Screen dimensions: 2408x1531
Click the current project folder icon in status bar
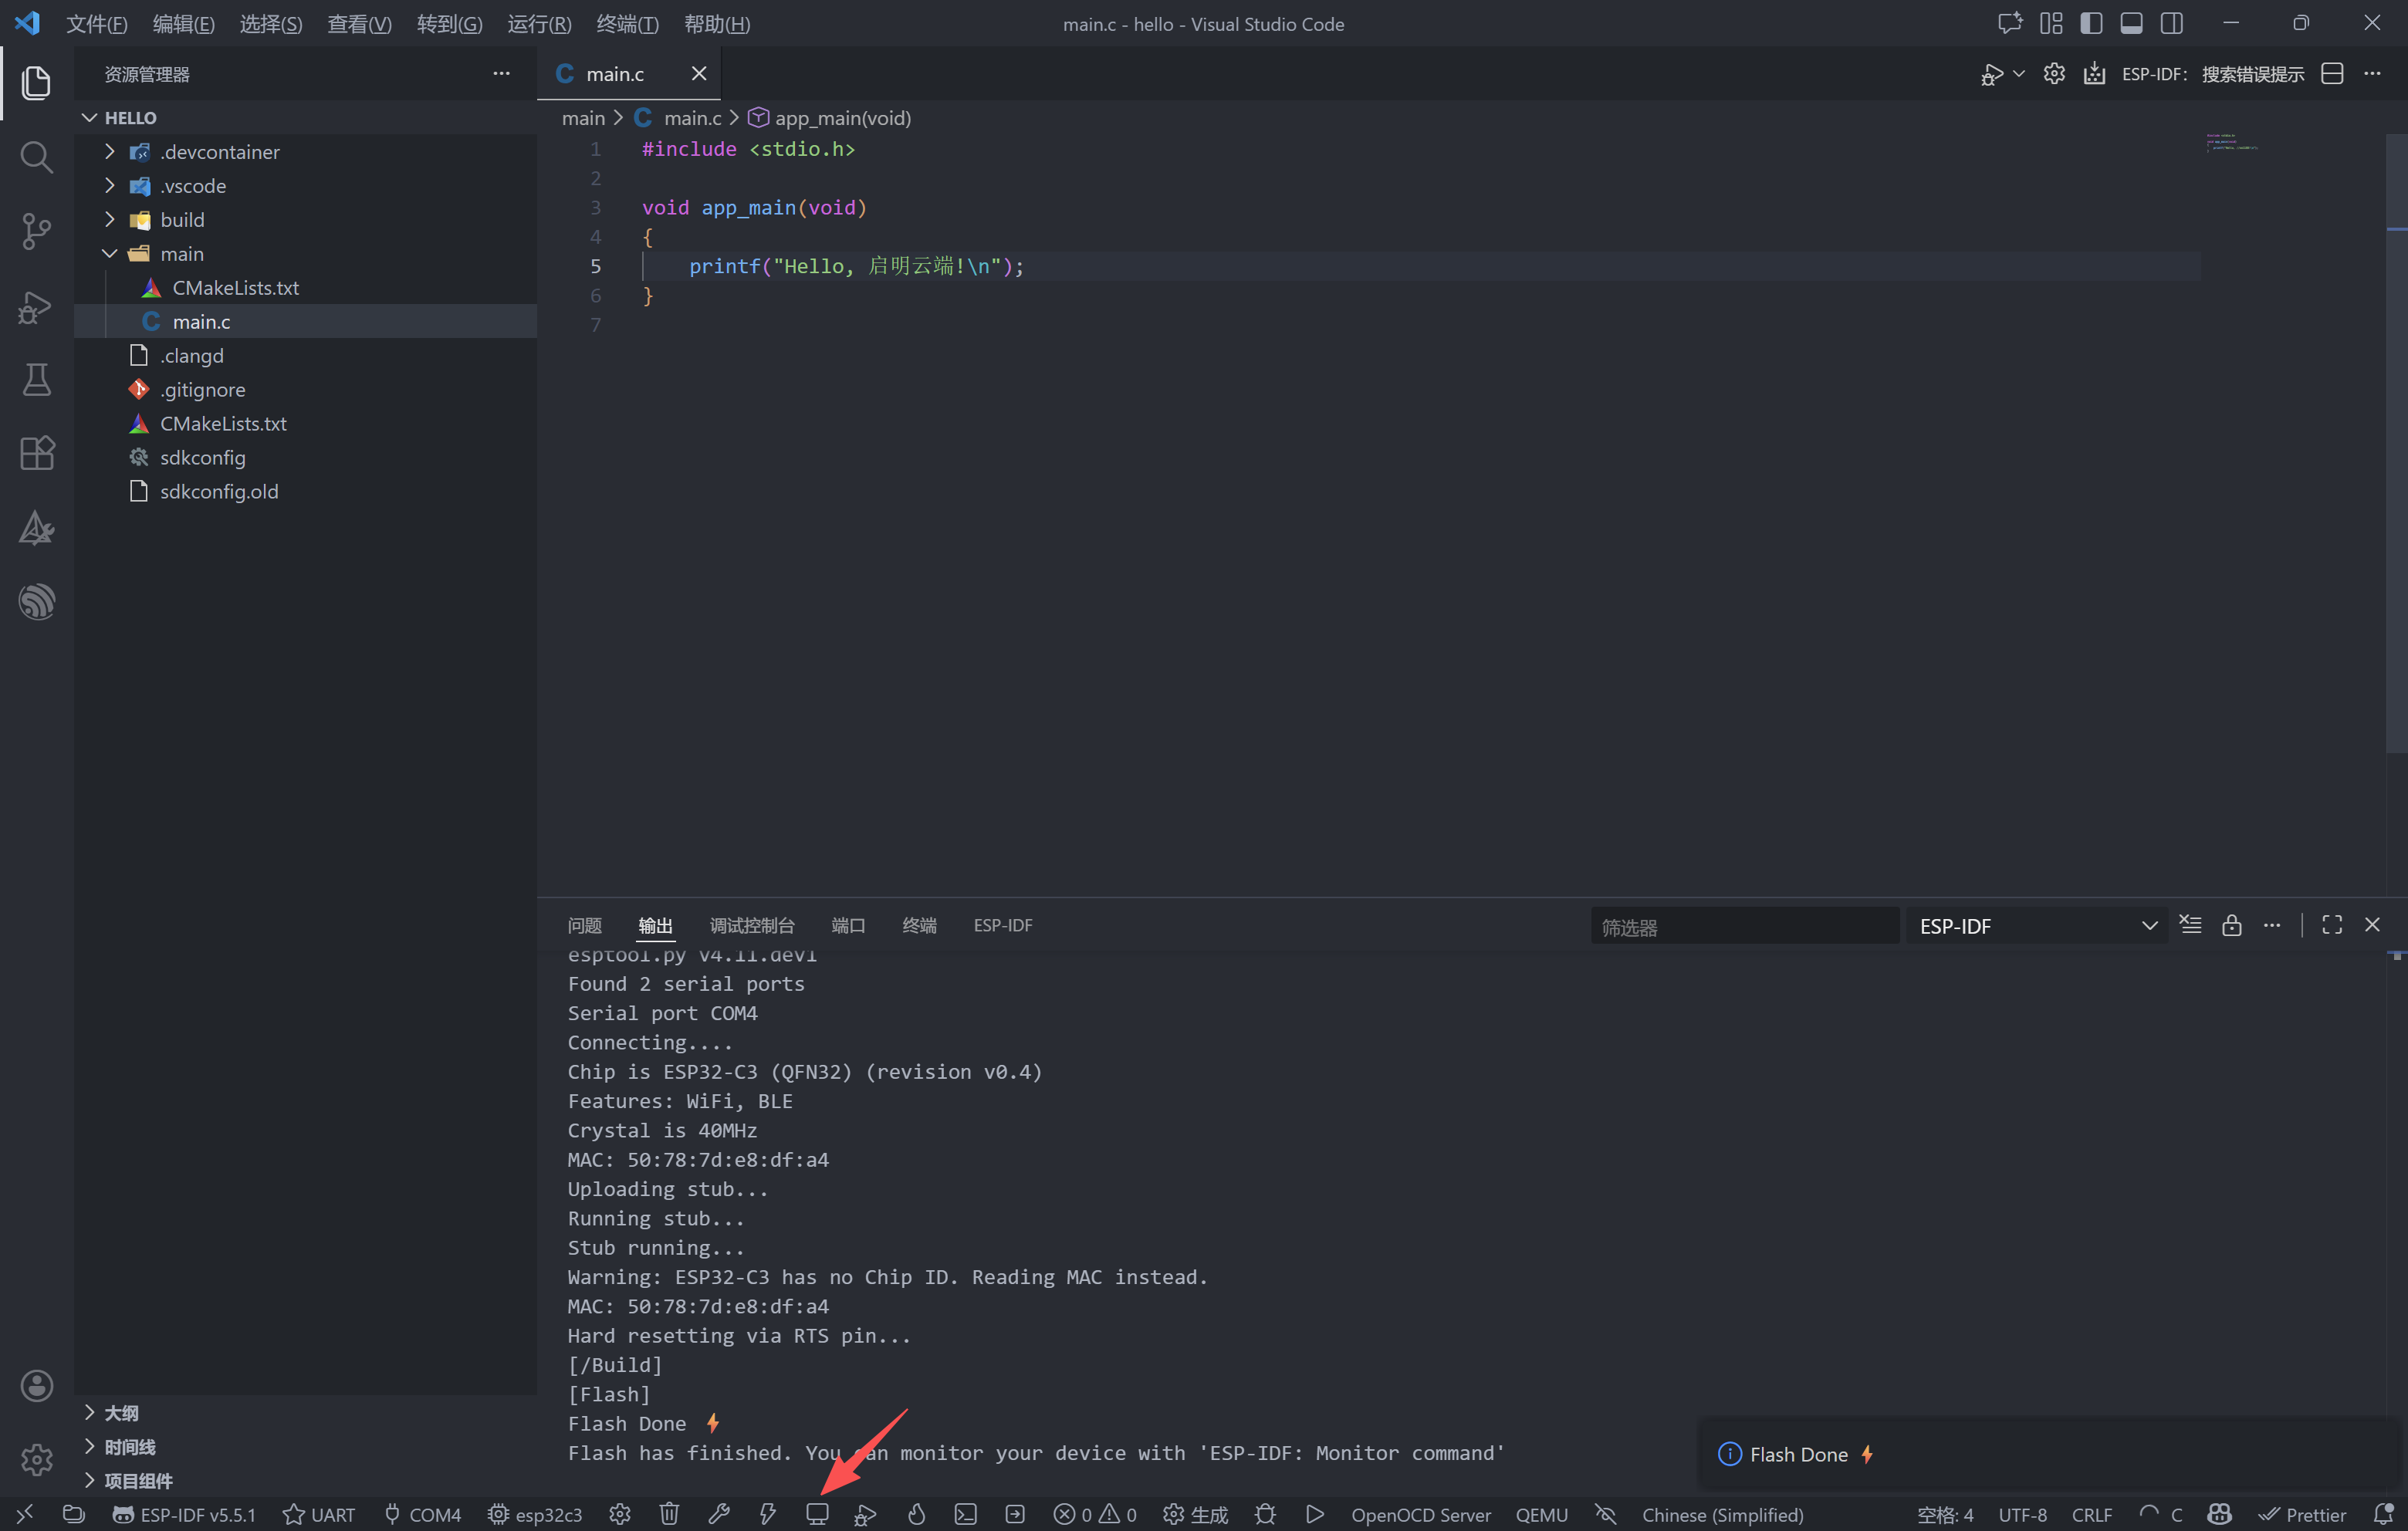[73, 1514]
